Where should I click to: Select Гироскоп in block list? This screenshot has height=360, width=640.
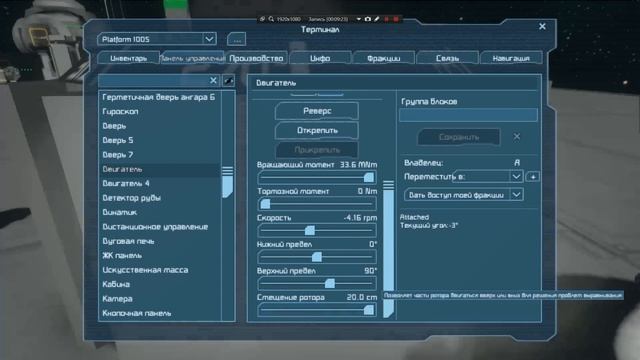(x=159, y=111)
